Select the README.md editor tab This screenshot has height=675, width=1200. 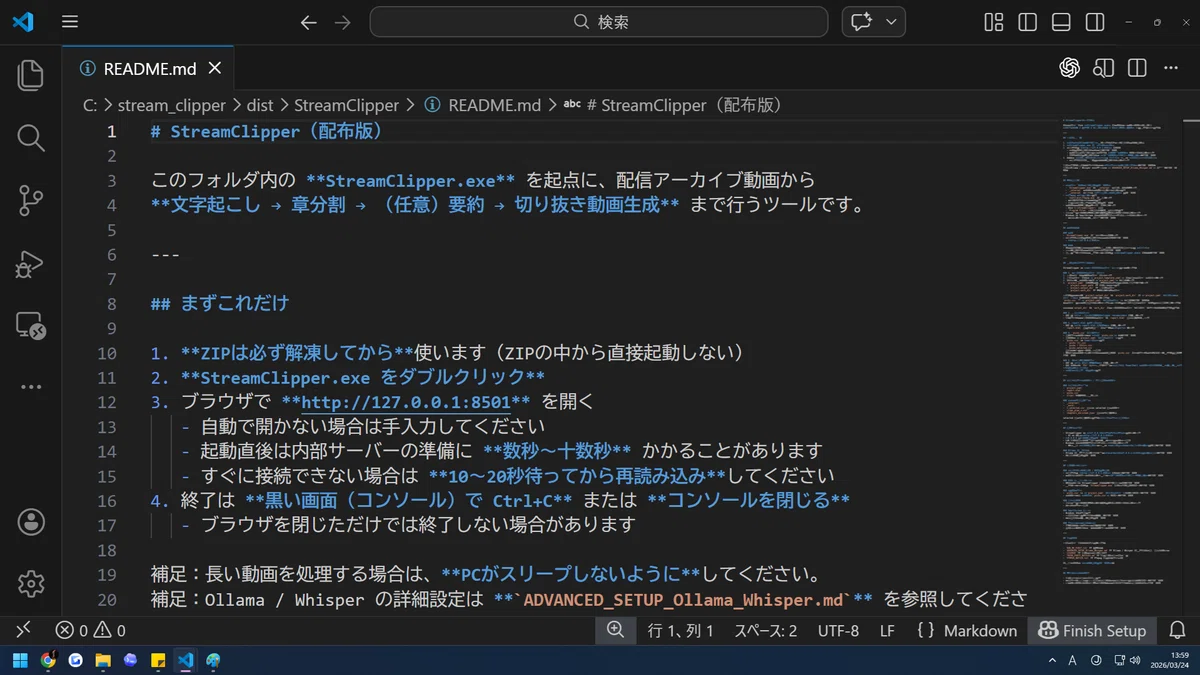click(x=149, y=69)
